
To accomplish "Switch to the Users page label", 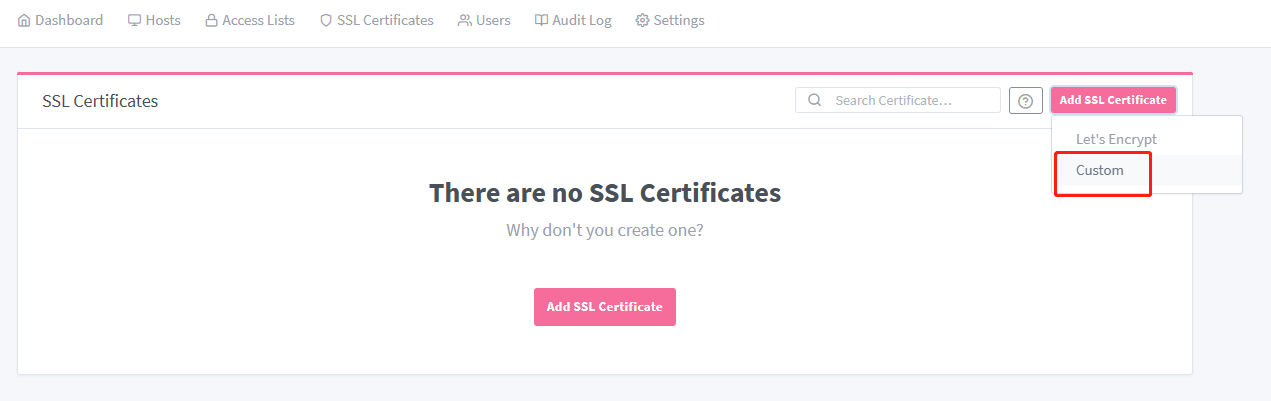I will tap(494, 20).
